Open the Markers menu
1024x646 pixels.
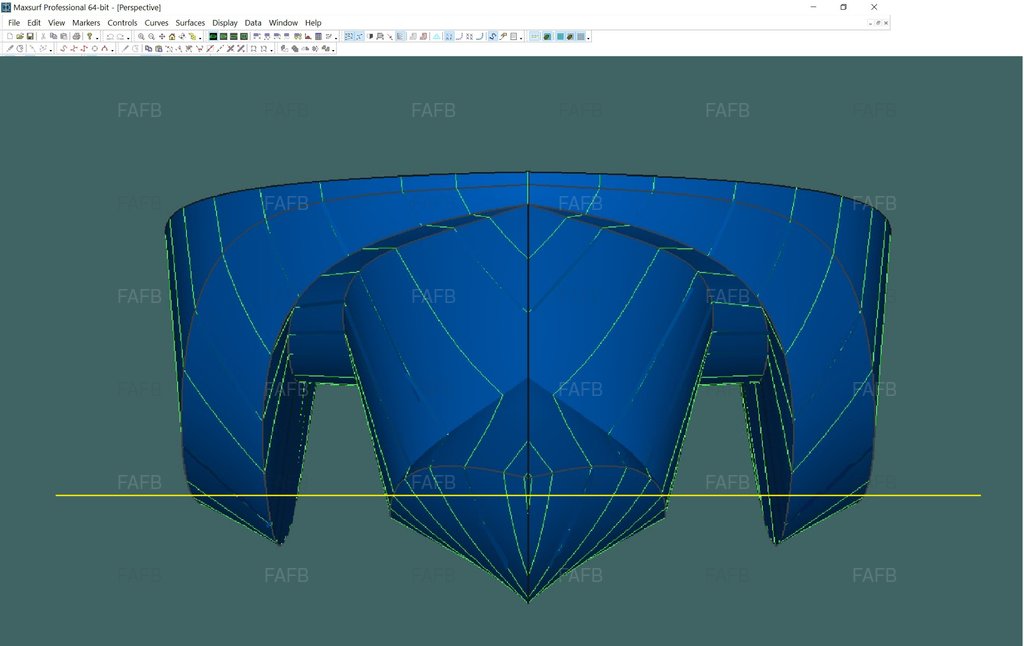tap(86, 22)
